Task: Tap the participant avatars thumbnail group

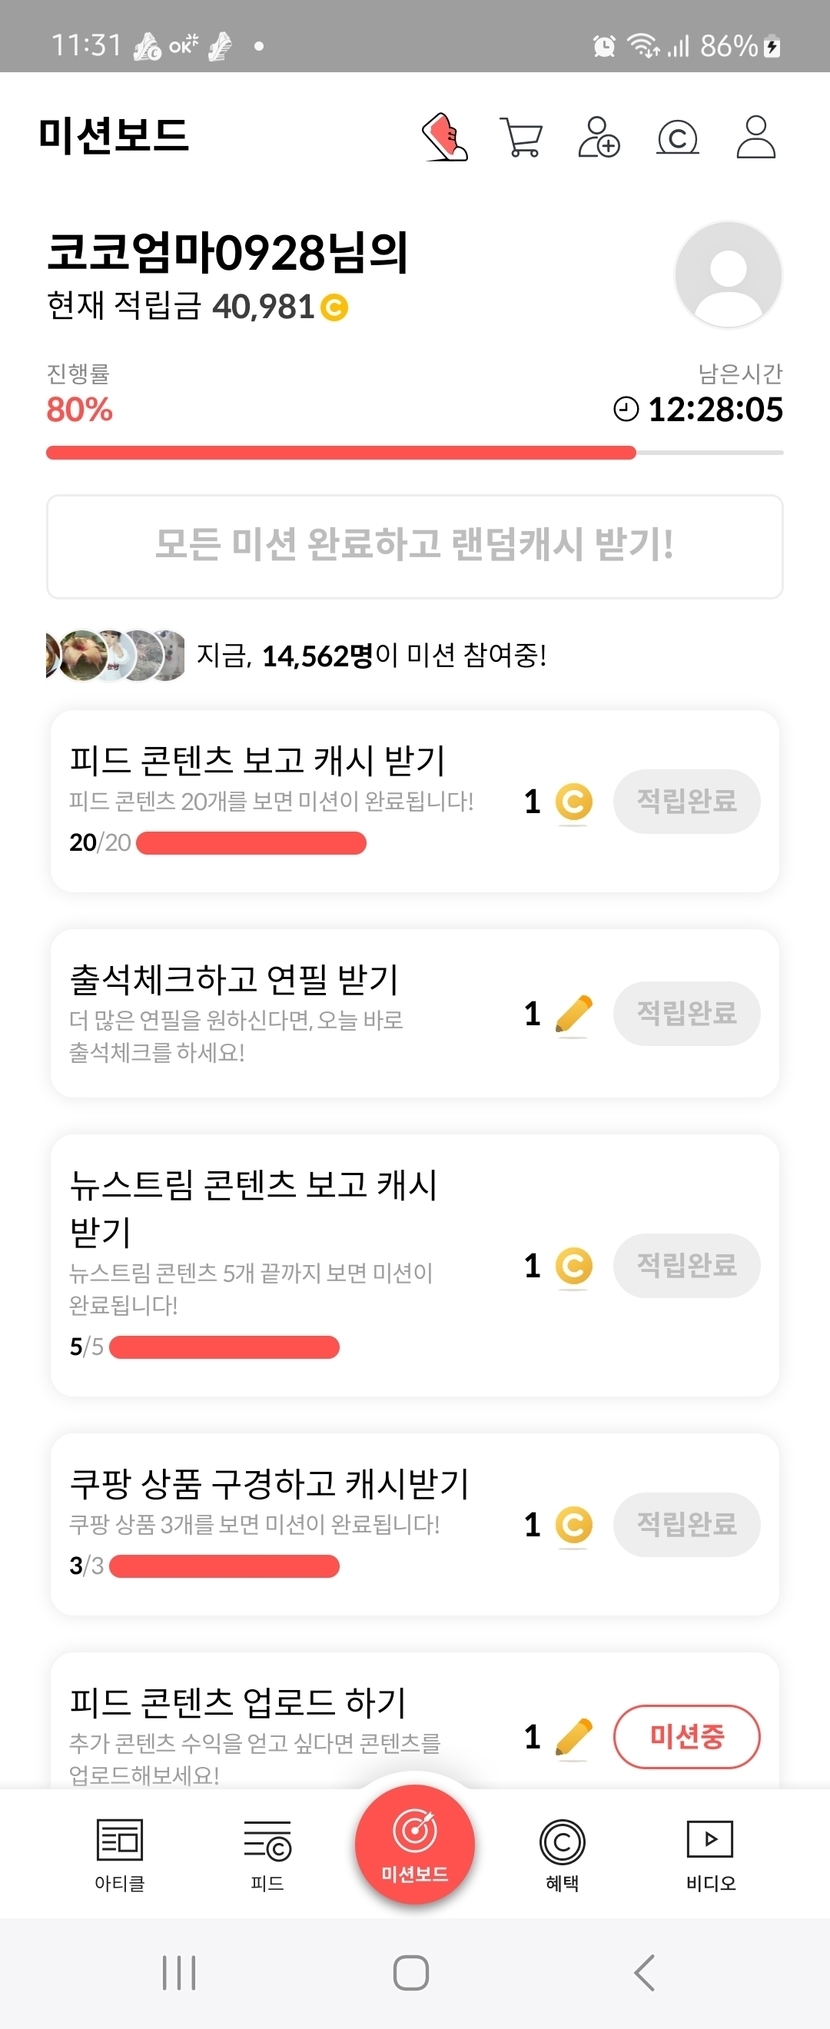Action: (x=116, y=656)
